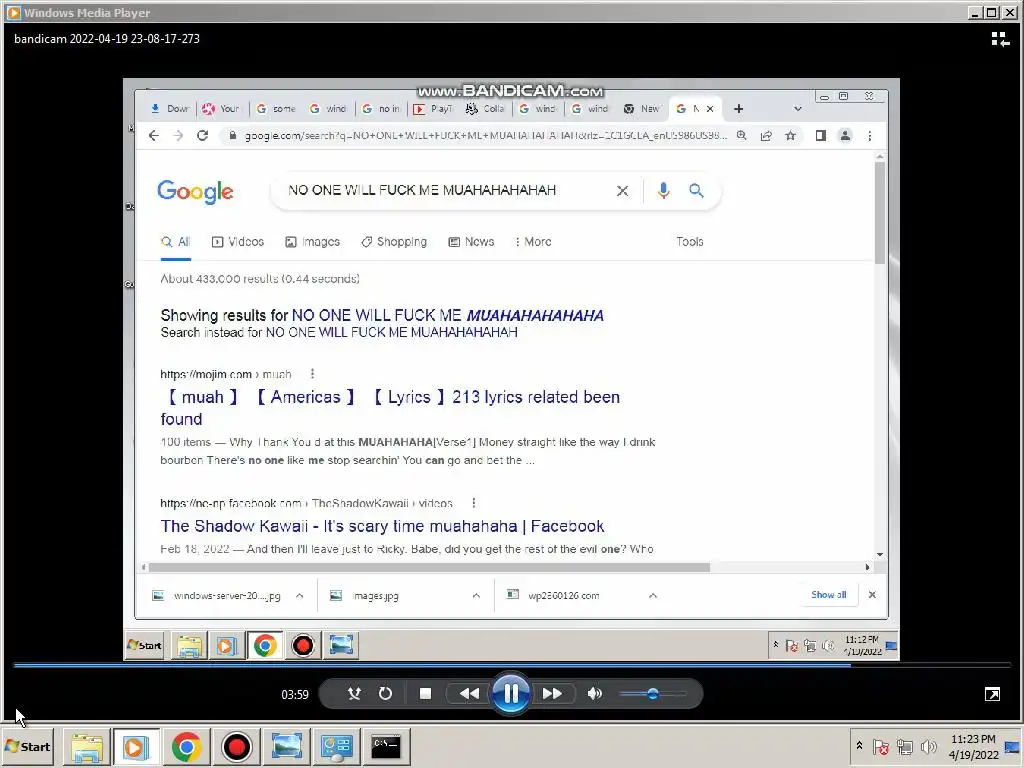Open Server Manager from the taskbar

click(x=336, y=746)
